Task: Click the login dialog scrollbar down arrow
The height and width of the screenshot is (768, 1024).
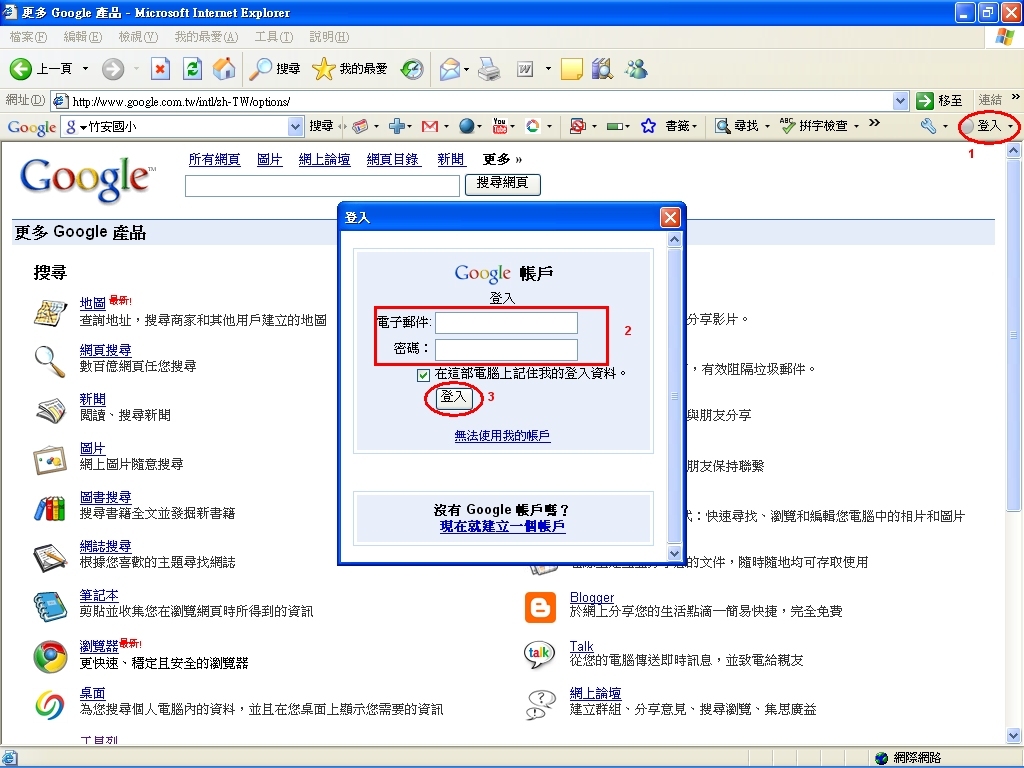Action: click(675, 553)
